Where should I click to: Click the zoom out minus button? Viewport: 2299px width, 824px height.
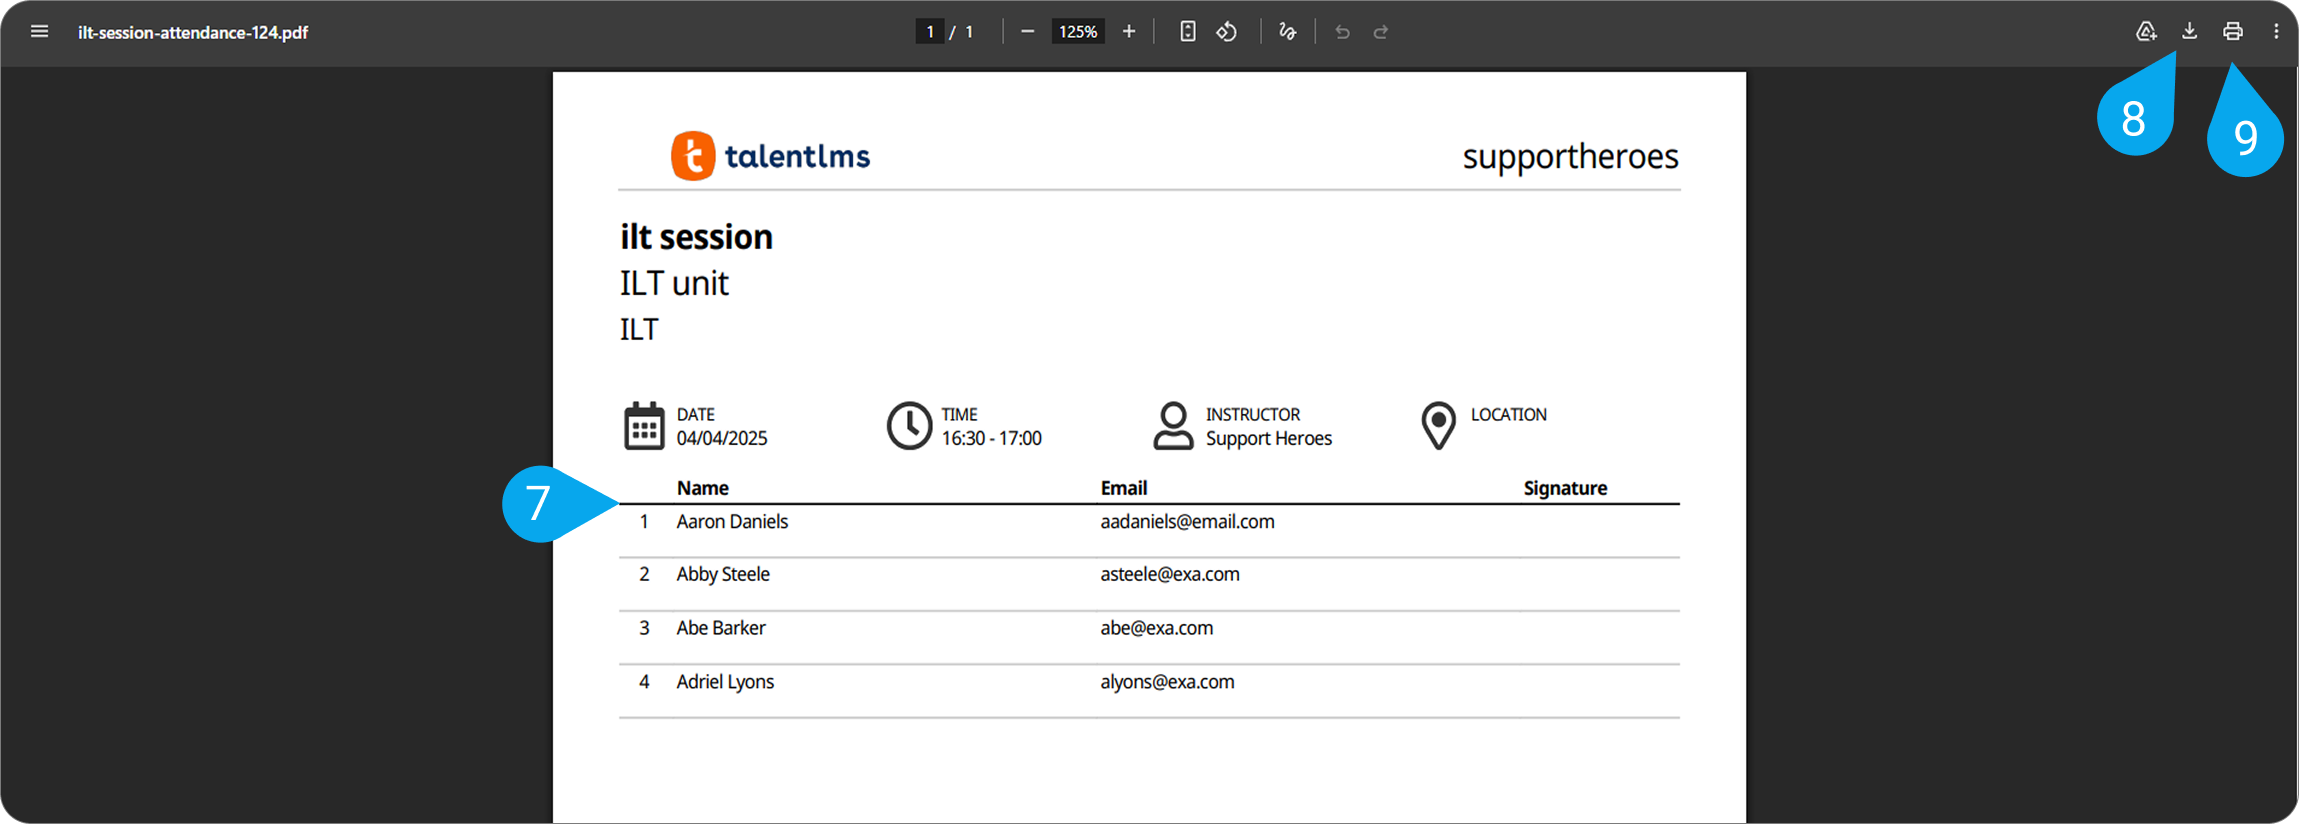pos(1027,32)
